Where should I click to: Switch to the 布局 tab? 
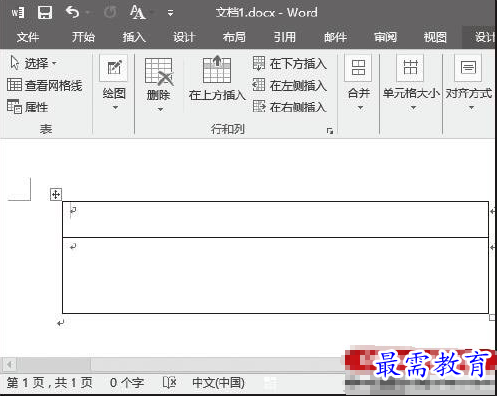point(234,37)
